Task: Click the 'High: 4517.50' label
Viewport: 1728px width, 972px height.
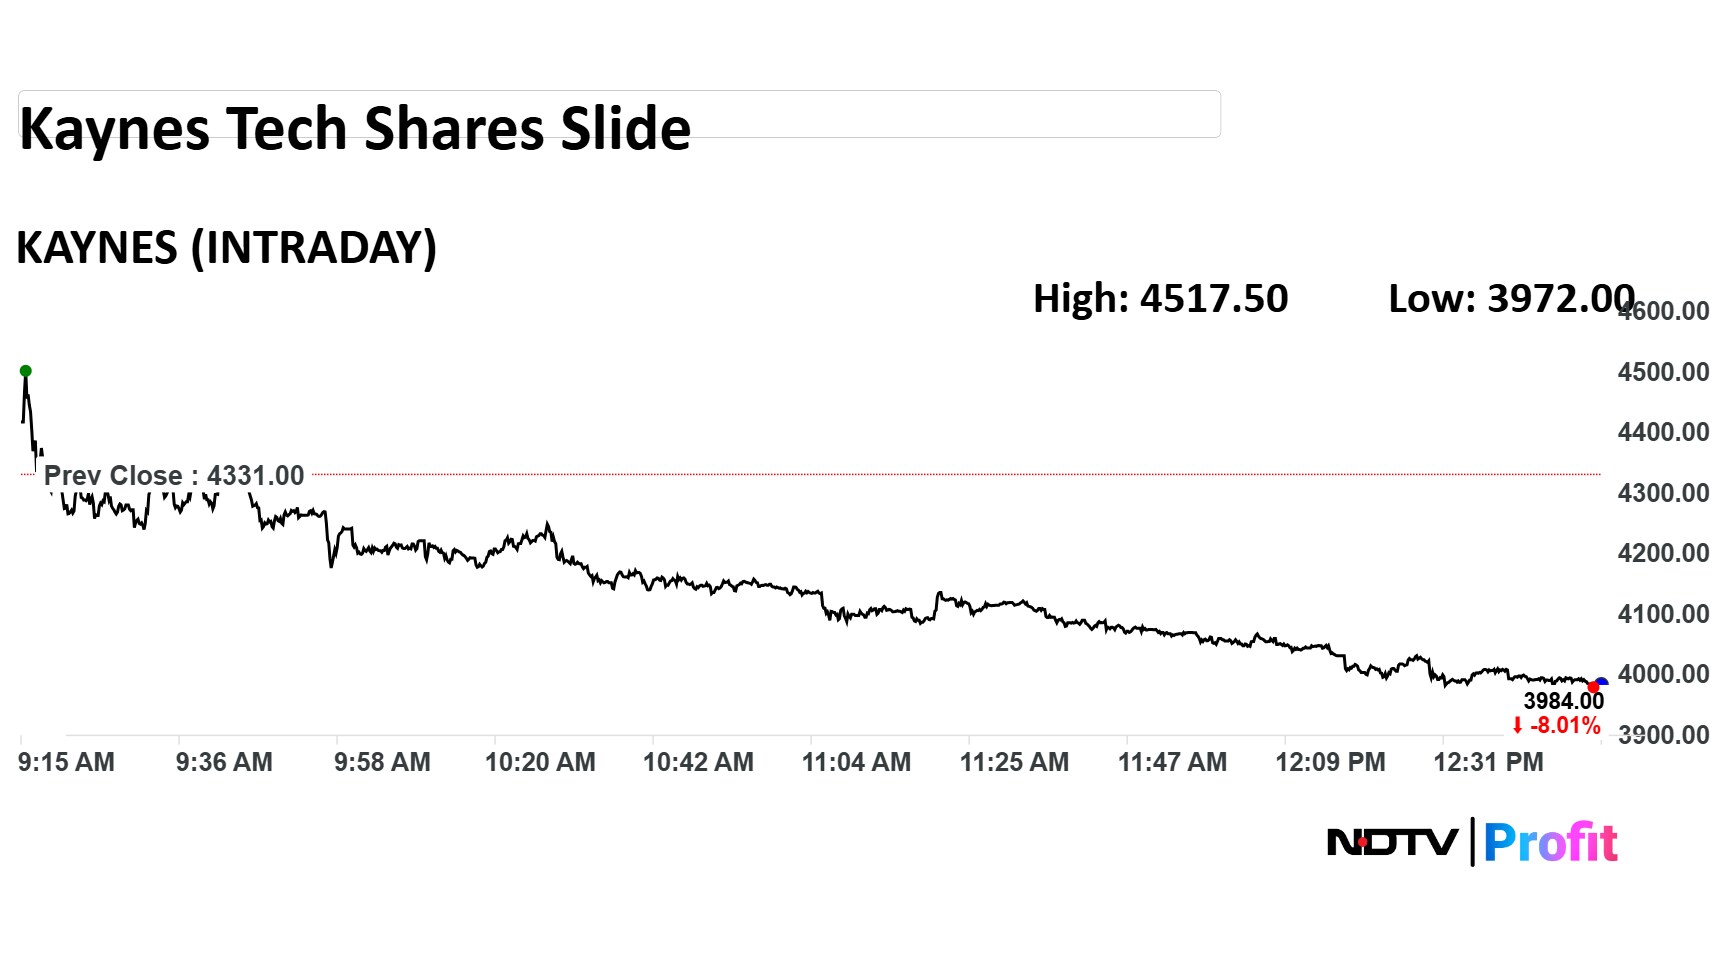Action: pos(1160,298)
